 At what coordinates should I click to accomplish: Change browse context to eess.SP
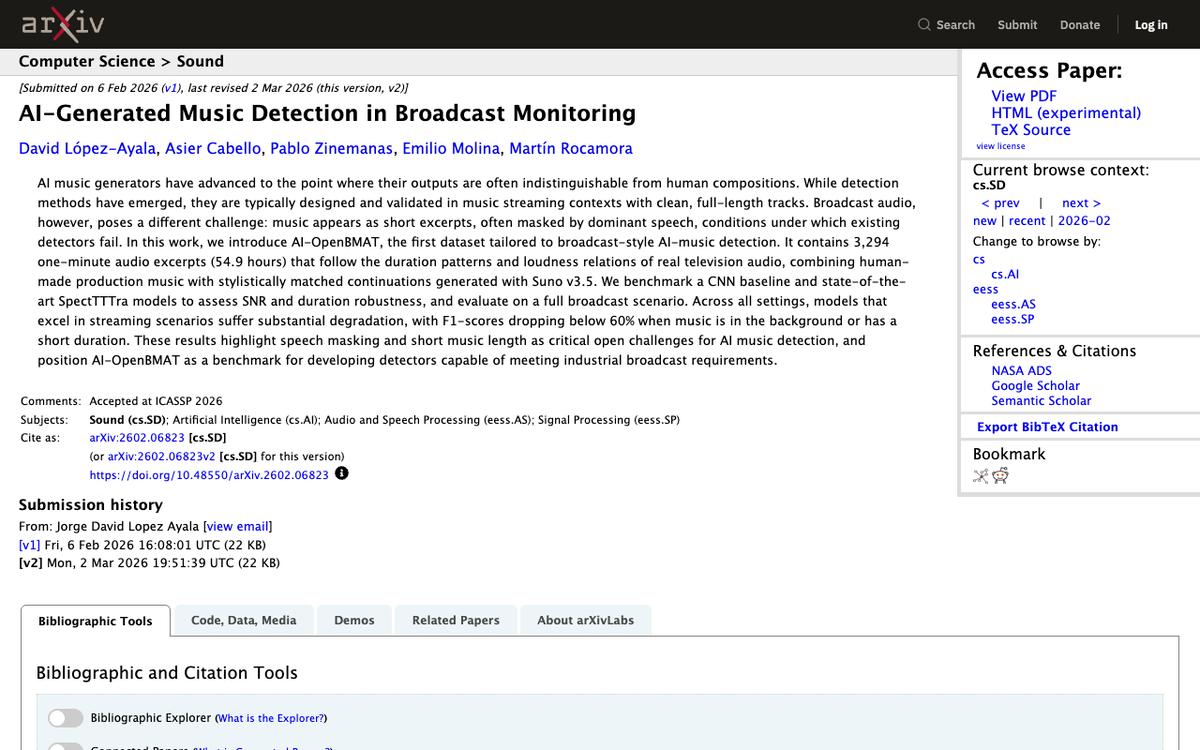pyautogui.click(x=1013, y=319)
